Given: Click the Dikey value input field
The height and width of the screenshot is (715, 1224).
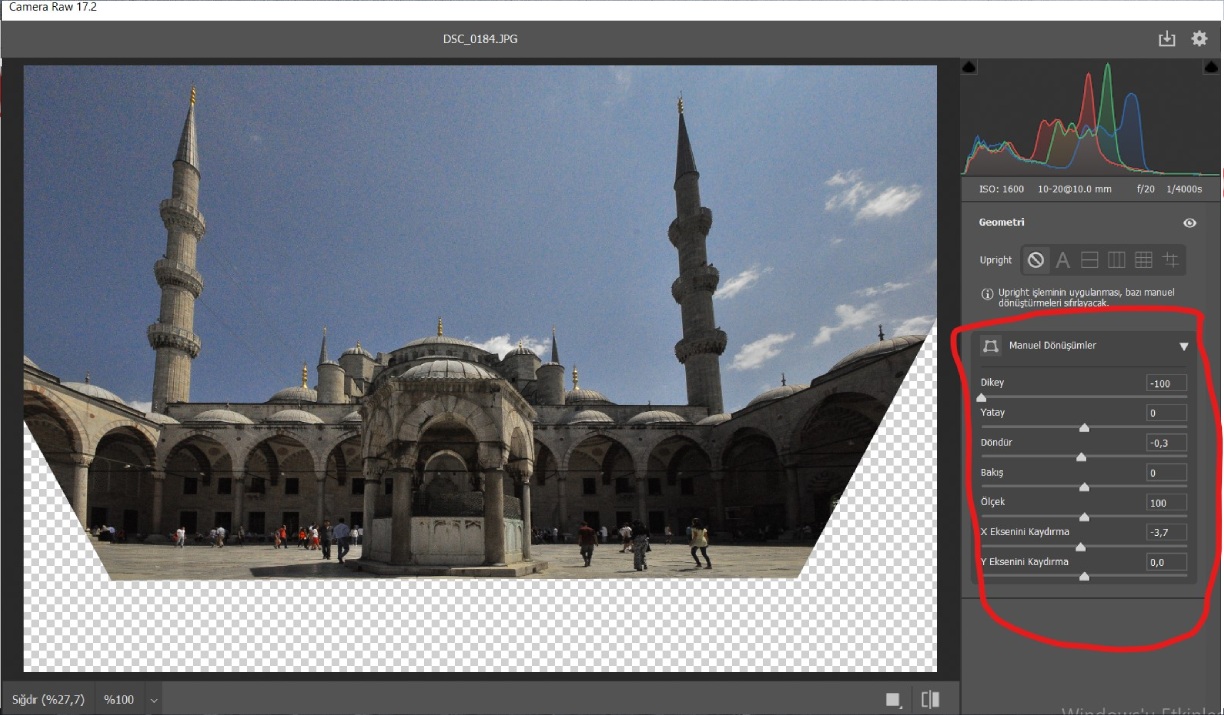Looking at the screenshot, I should [1166, 383].
